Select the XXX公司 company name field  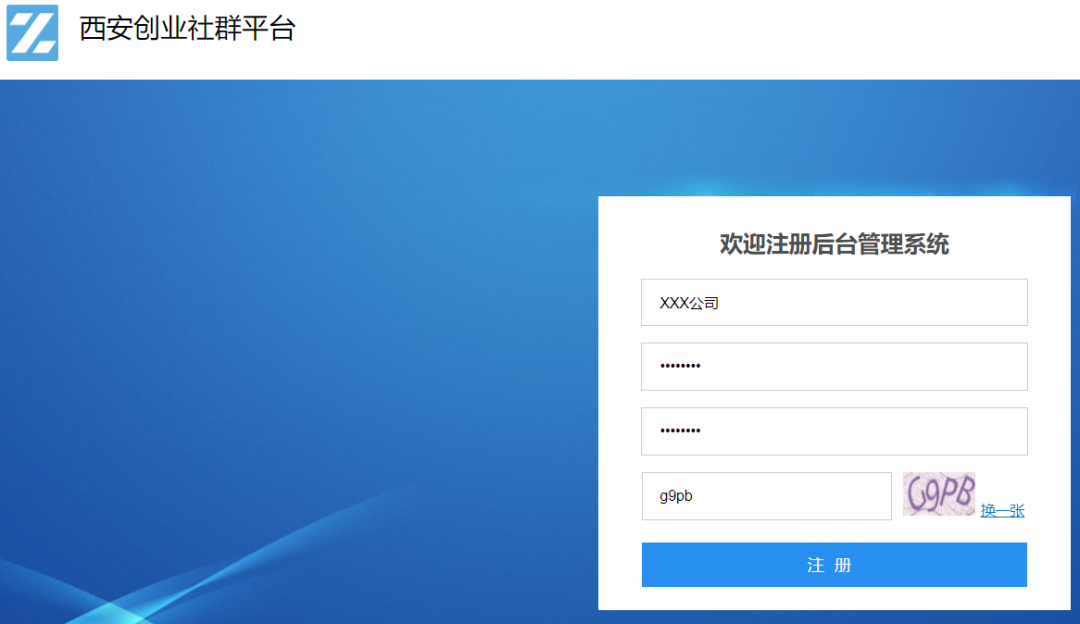(834, 301)
